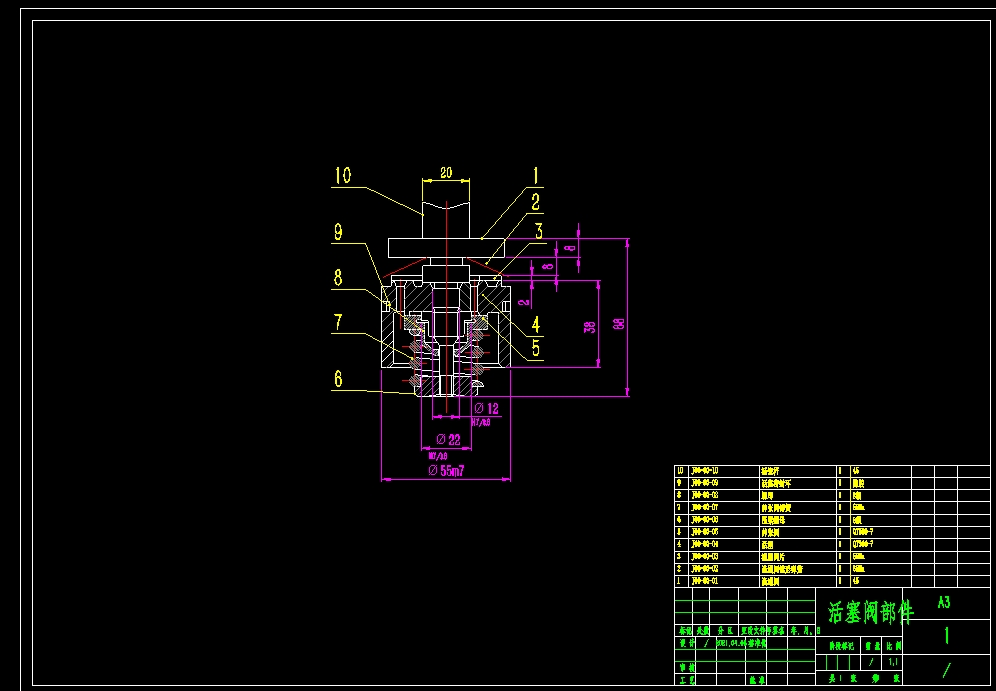This screenshot has width=996, height=691.
Task: Click the top width dimension 20
Action: [x=446, y=173]
